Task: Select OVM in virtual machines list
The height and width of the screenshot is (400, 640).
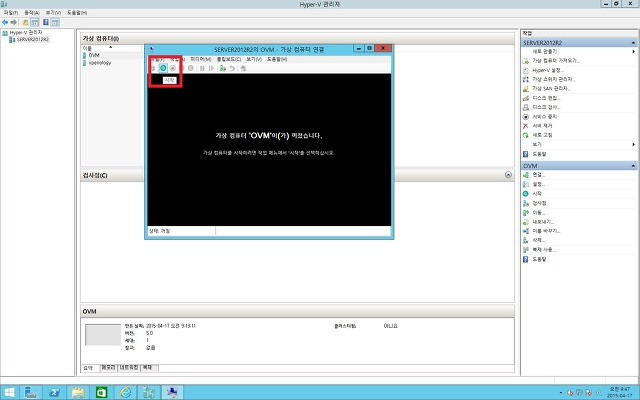Action: pyautogui.click(x=94, y=55)
